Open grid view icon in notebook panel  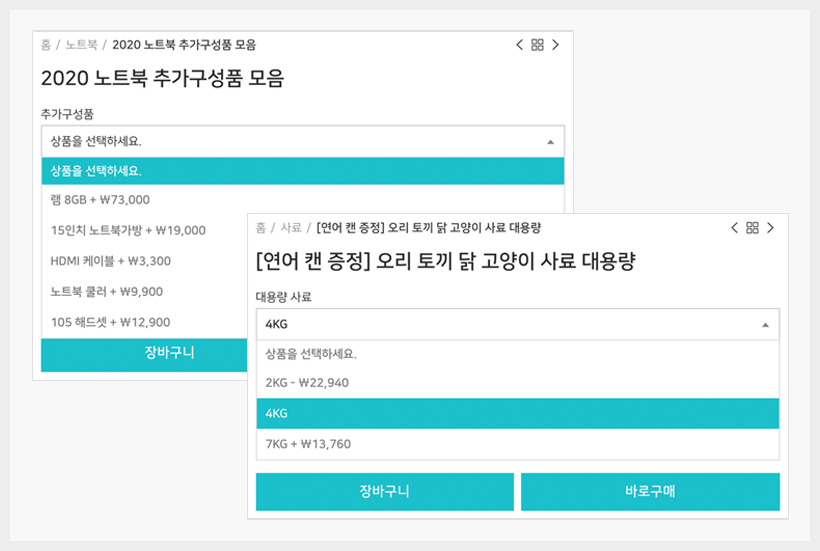[537, 45]
